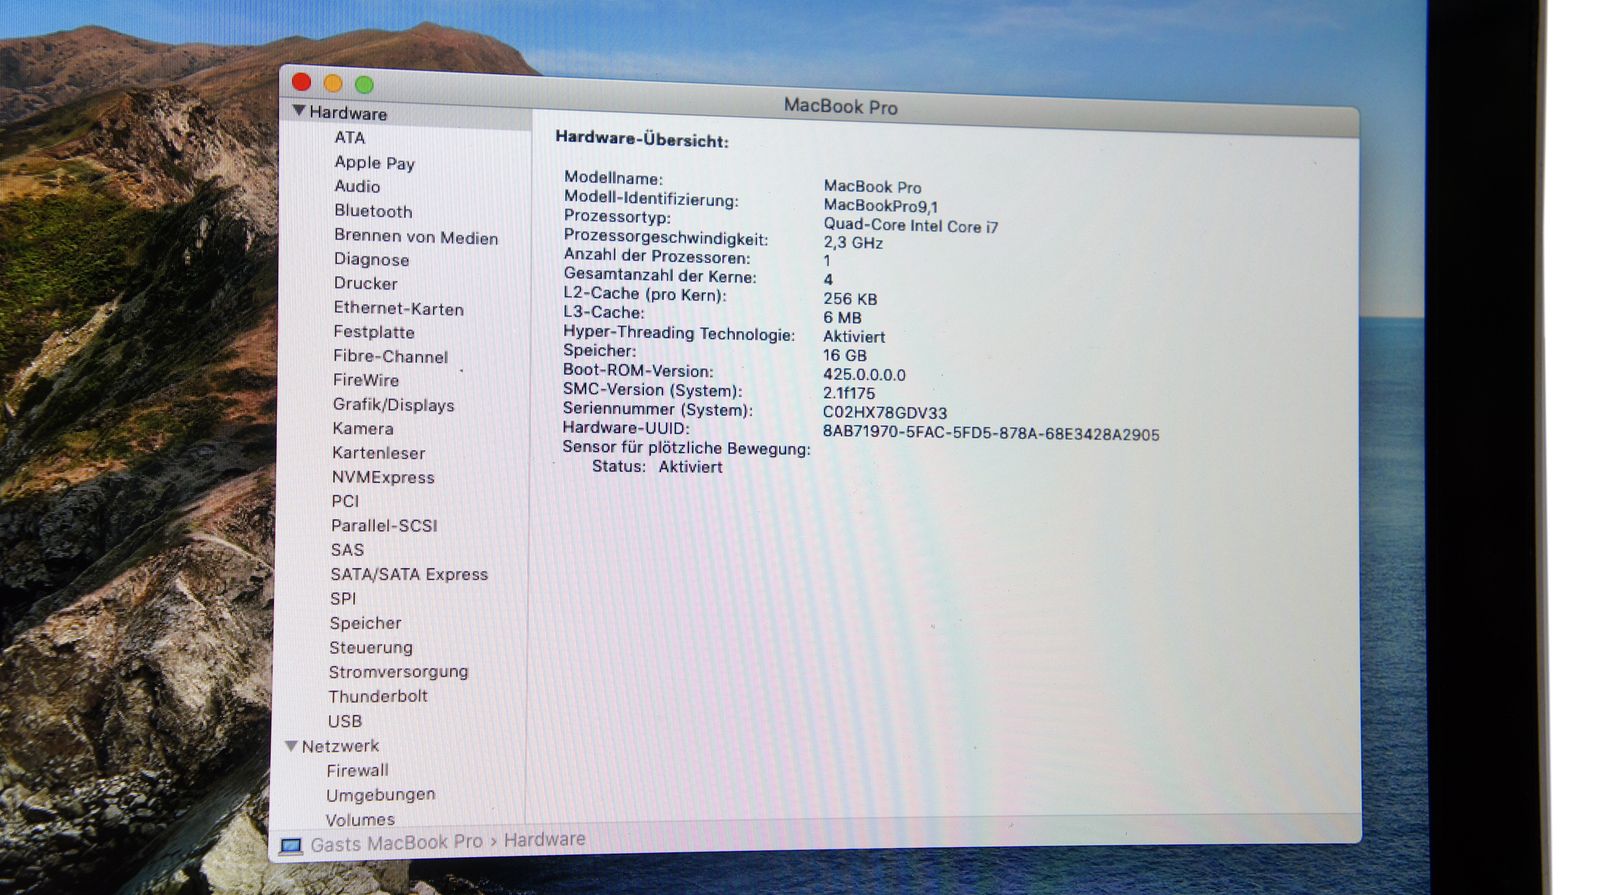Select Drucker in the sidebar
The height and width of the screenshot is (895, 1600).
(366, 284)
